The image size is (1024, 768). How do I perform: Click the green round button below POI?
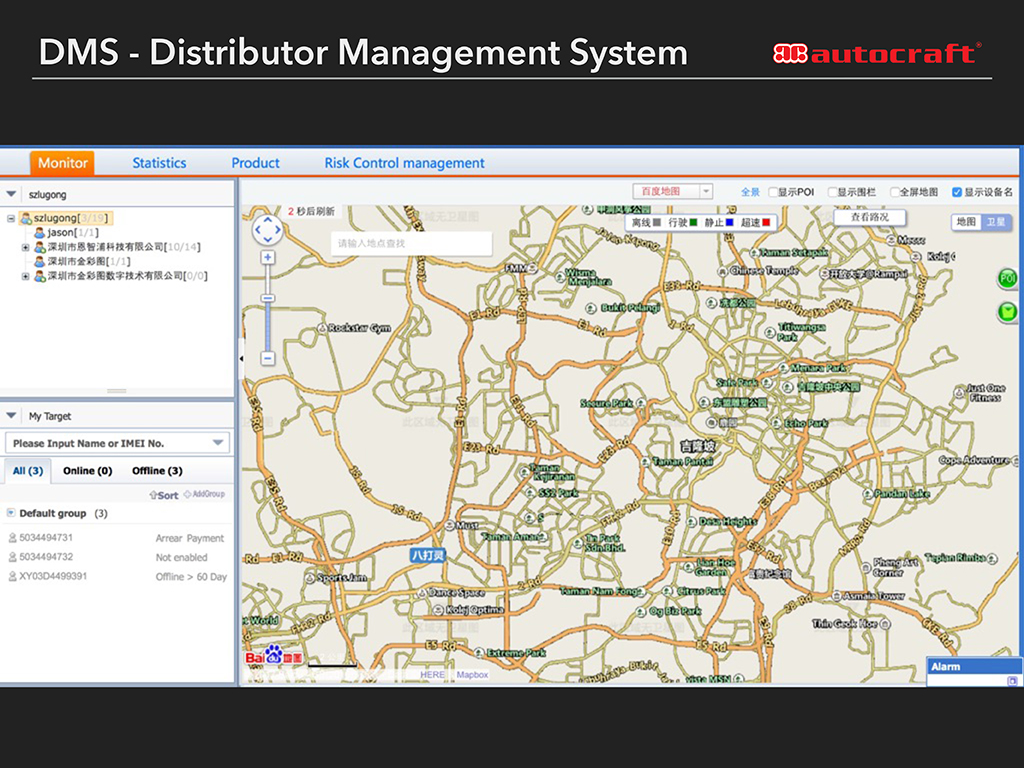(1008, 312)
